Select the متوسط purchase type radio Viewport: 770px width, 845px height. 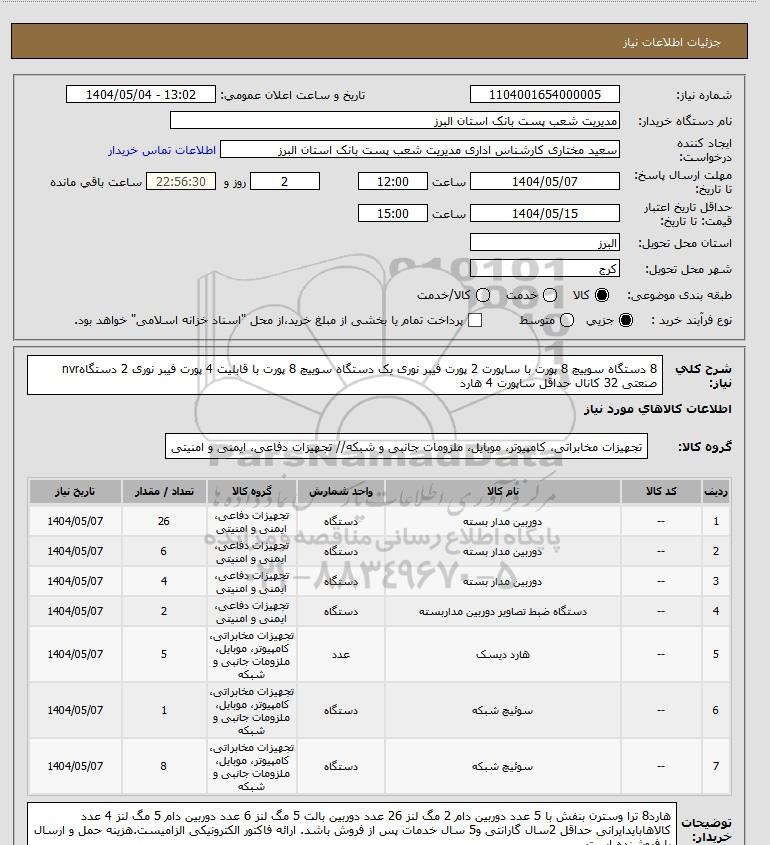click(566, 320)
